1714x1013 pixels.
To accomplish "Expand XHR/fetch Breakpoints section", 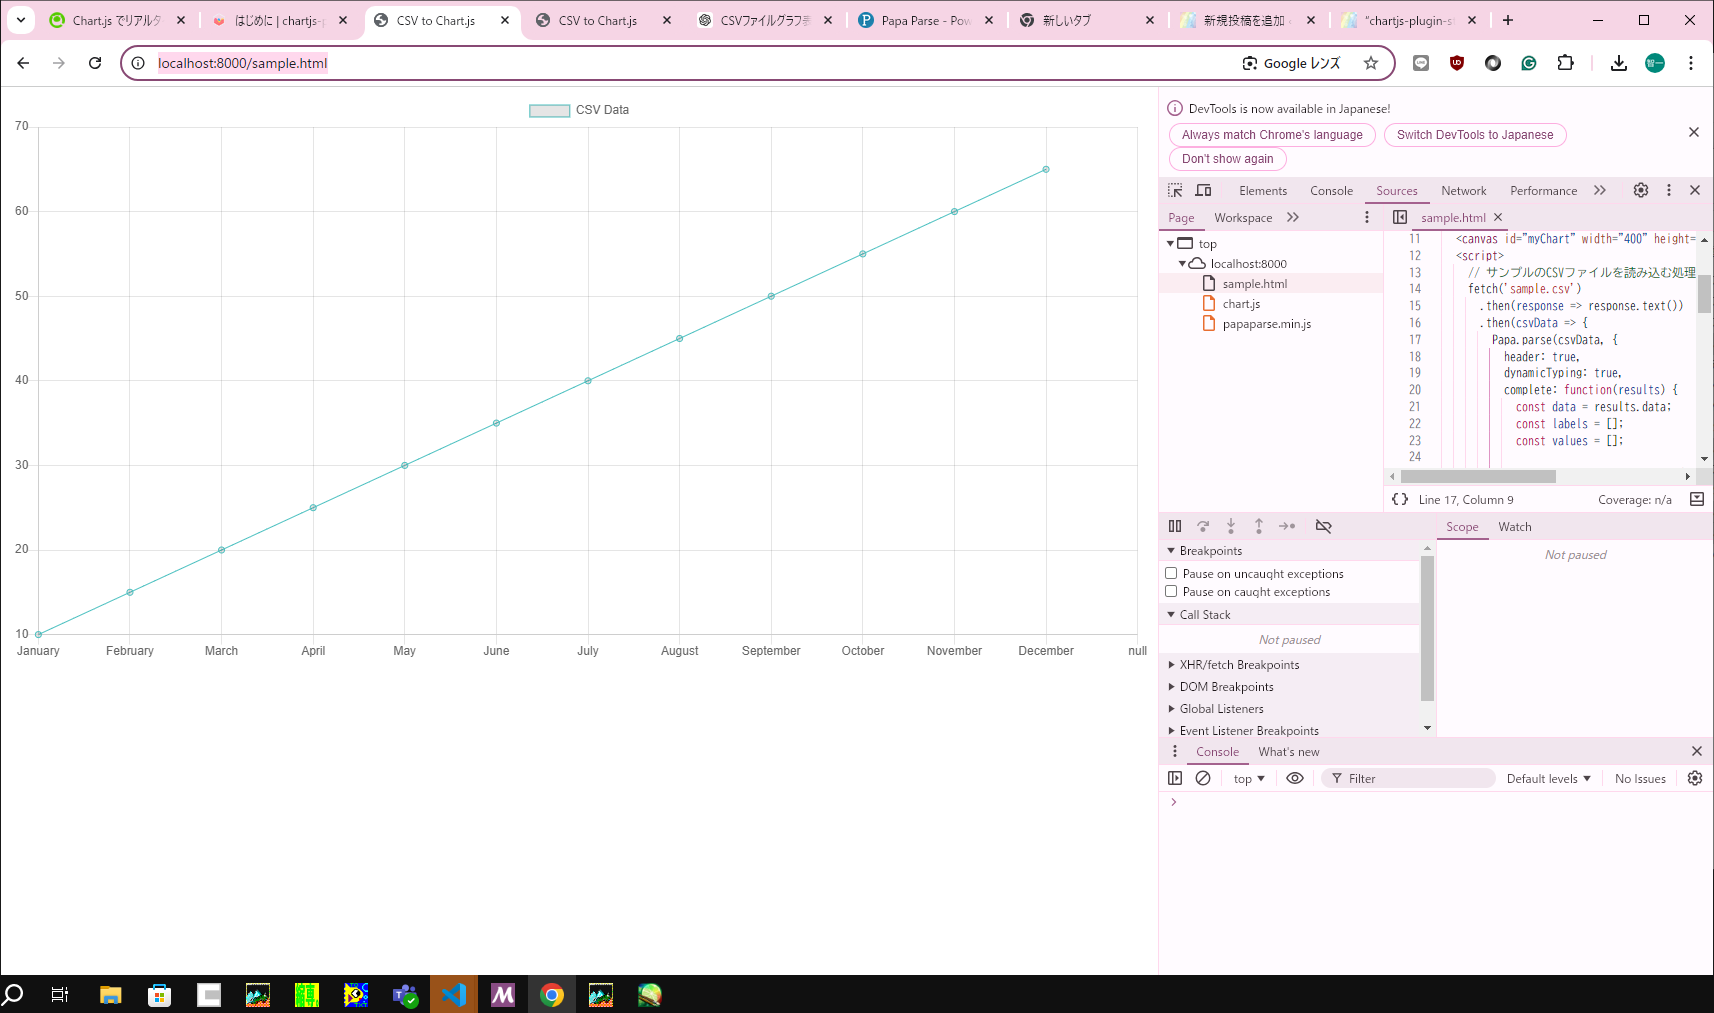I will [x=1239, y=665].
